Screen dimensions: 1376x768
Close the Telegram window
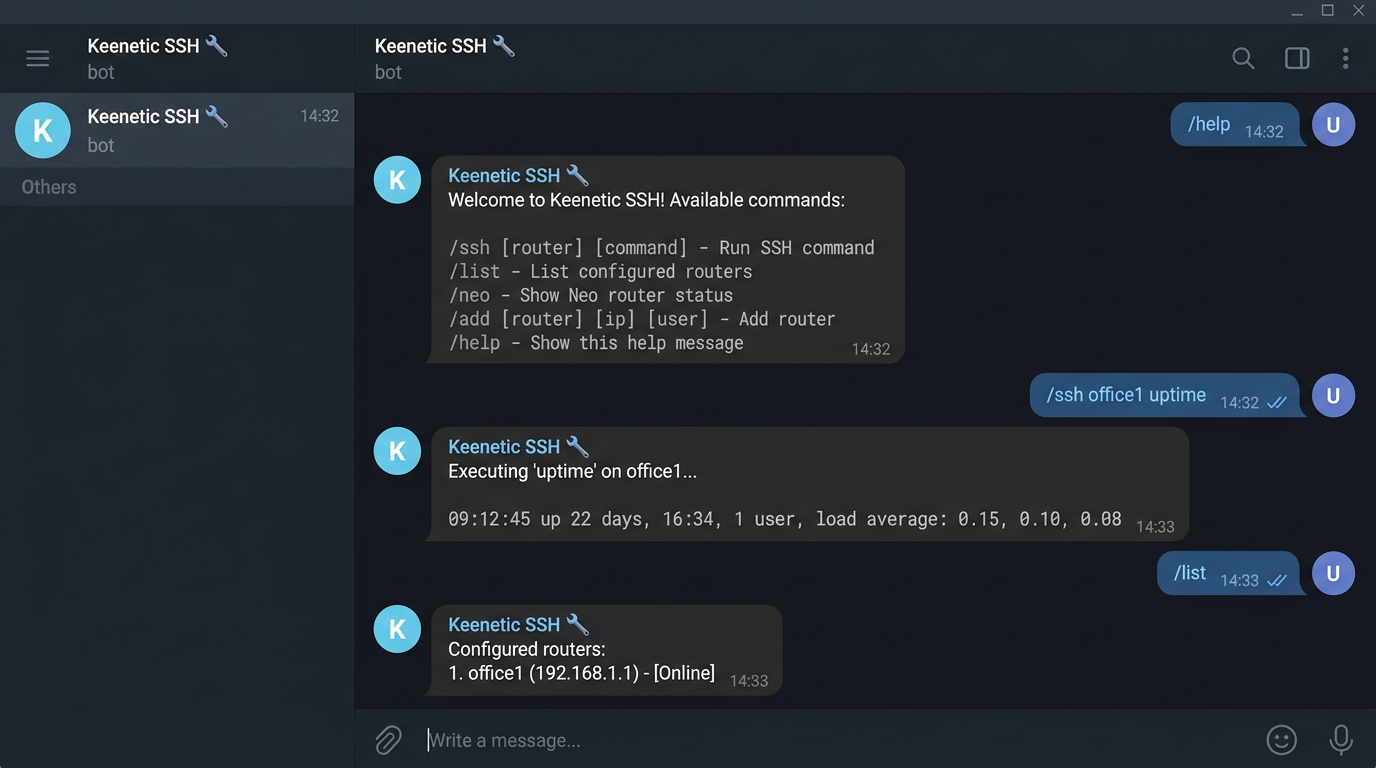click(1358, 11)
